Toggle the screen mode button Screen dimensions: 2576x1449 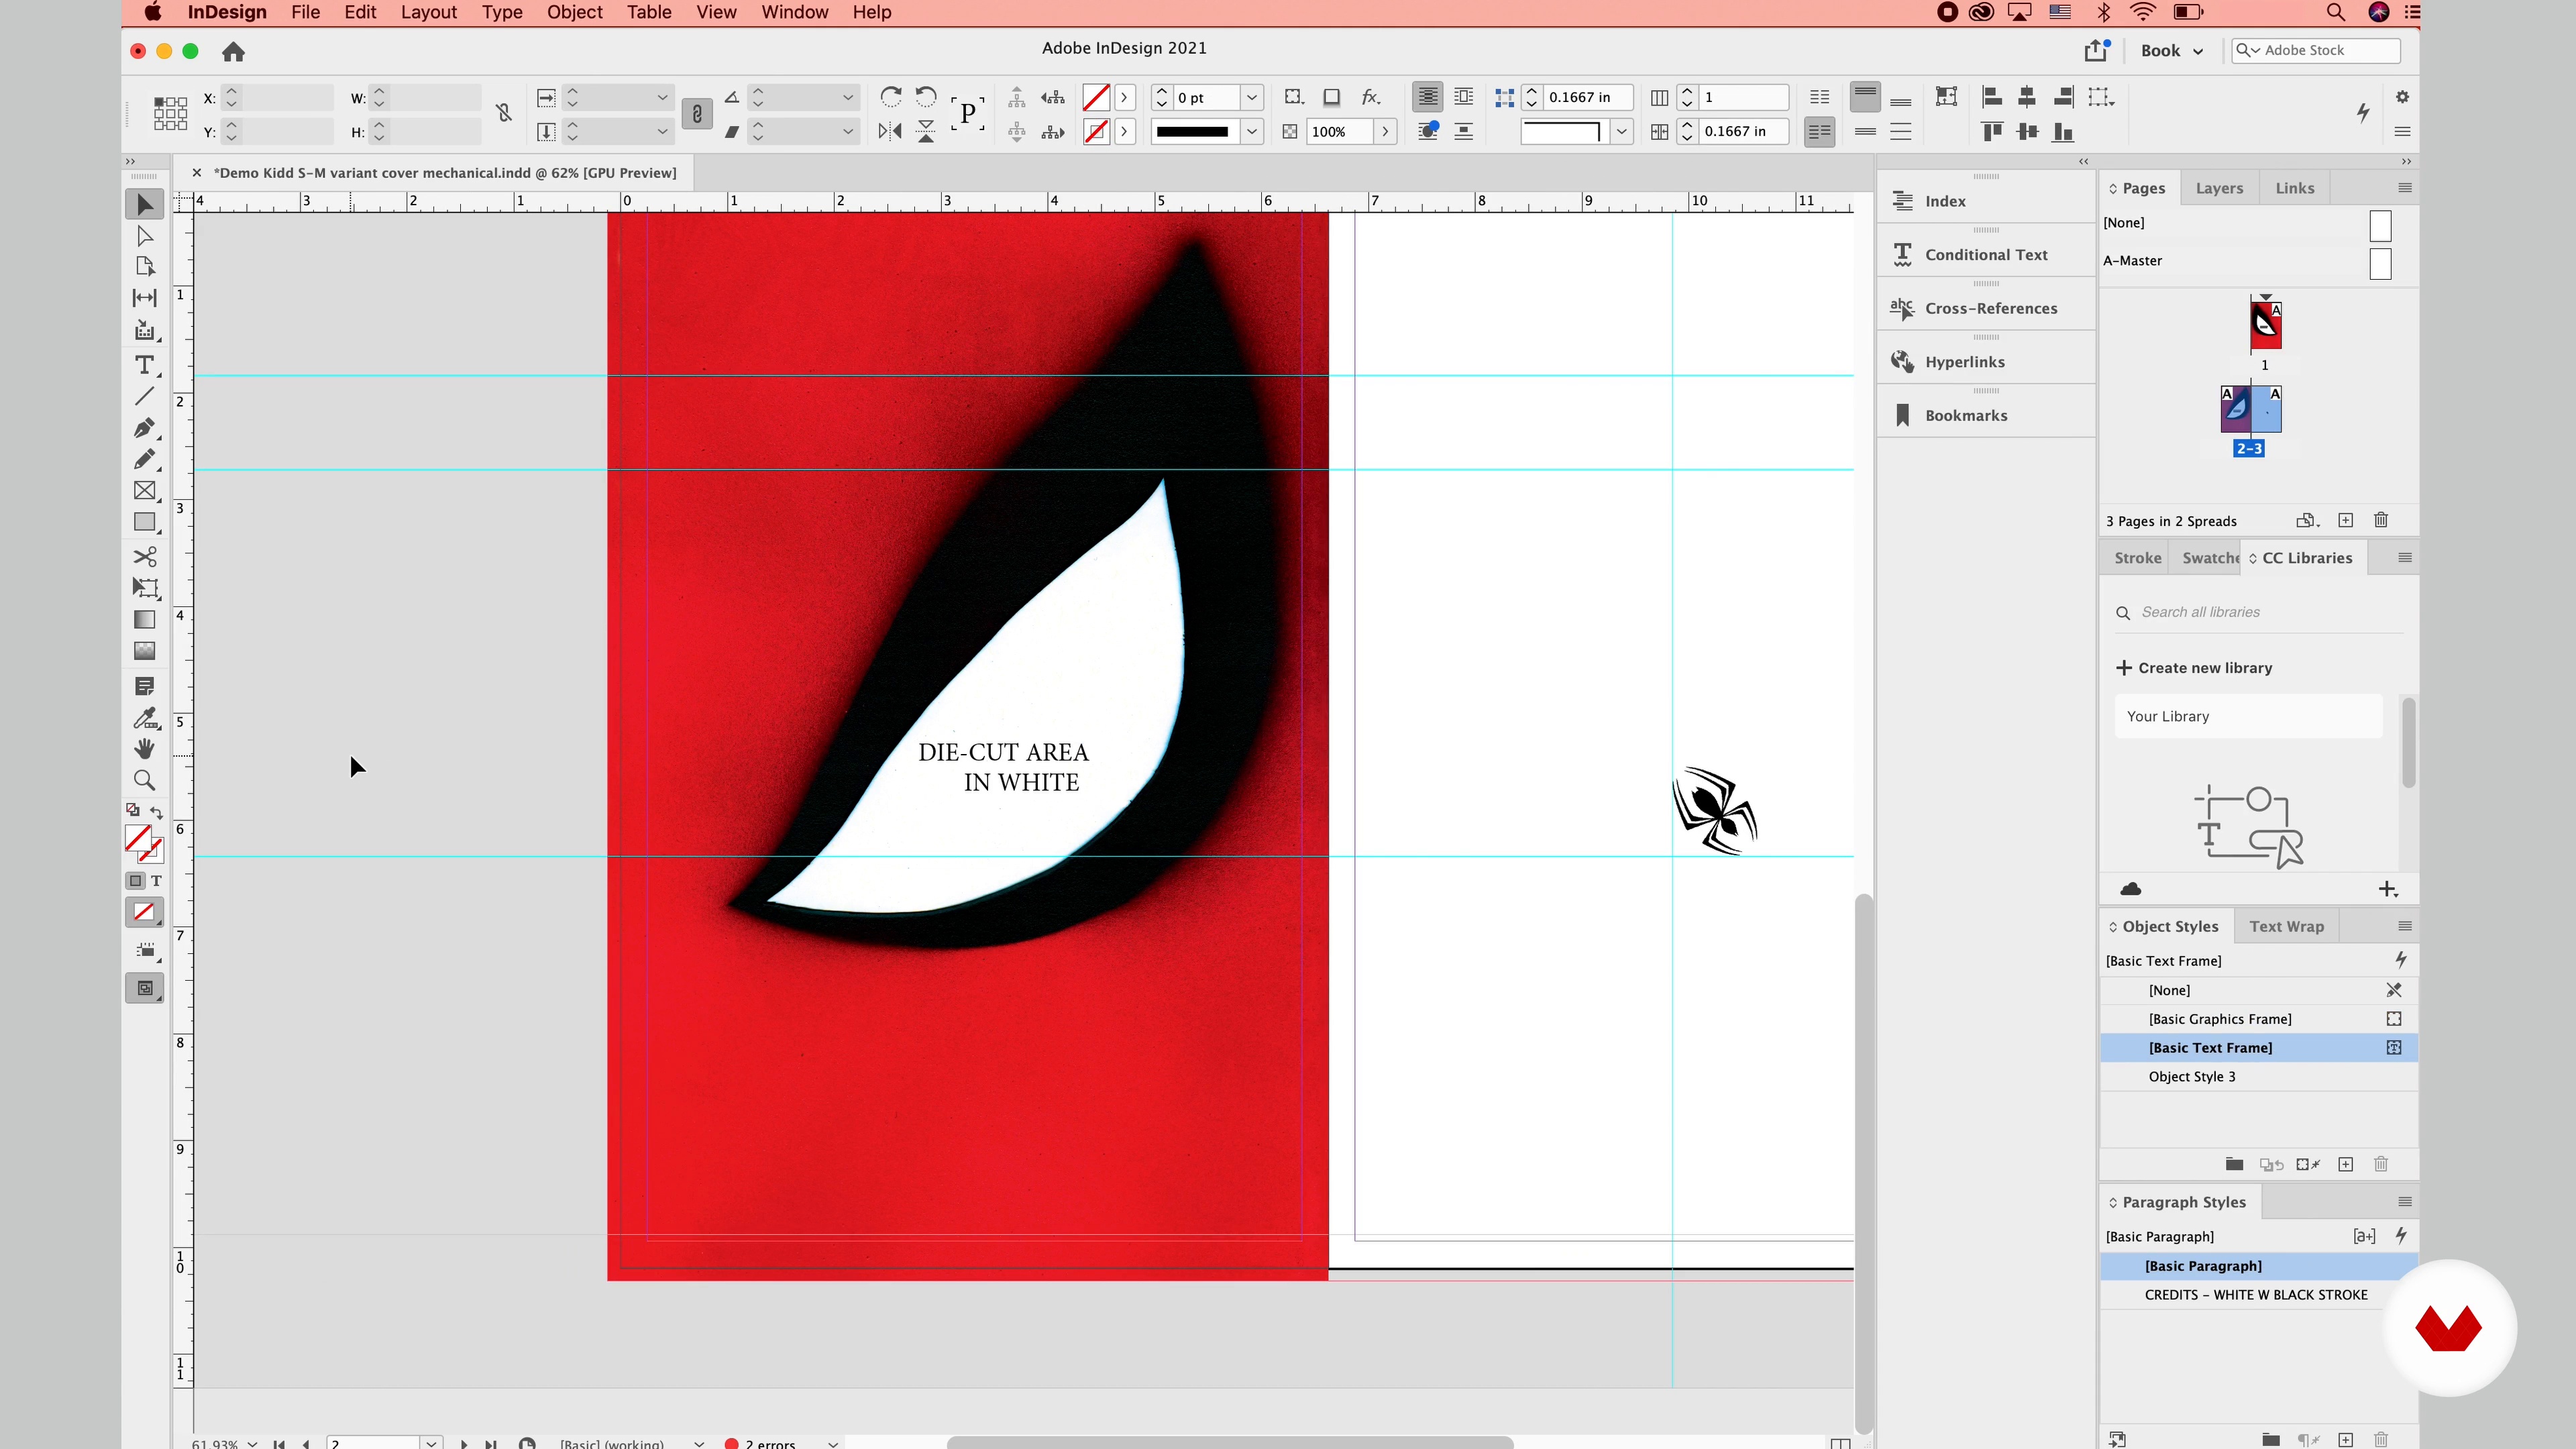click(145, 988)
